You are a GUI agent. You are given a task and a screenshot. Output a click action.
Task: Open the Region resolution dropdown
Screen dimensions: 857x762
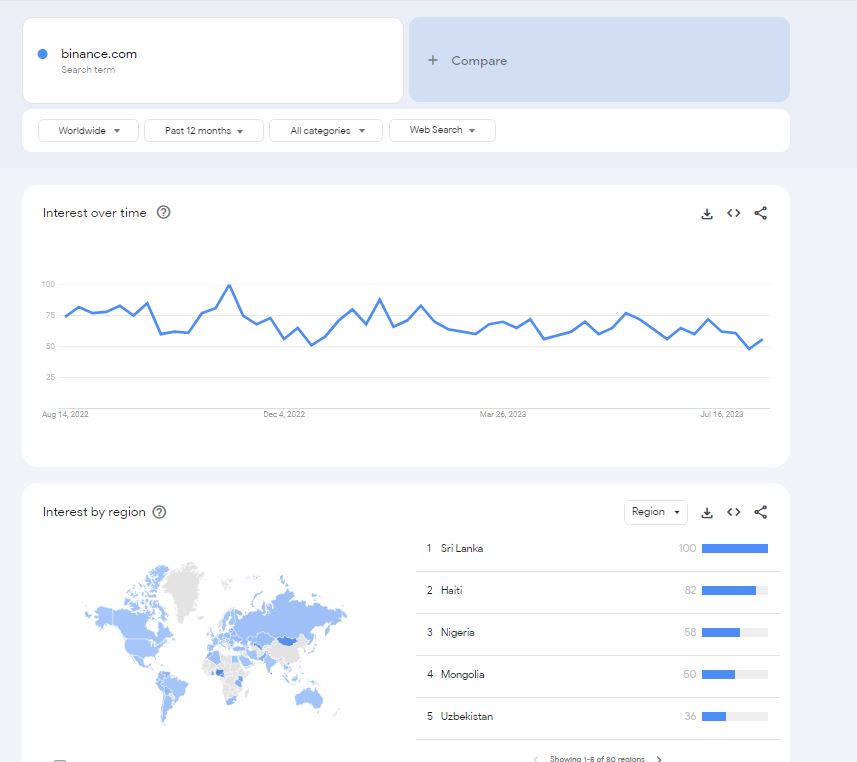(x=655, y=512)
